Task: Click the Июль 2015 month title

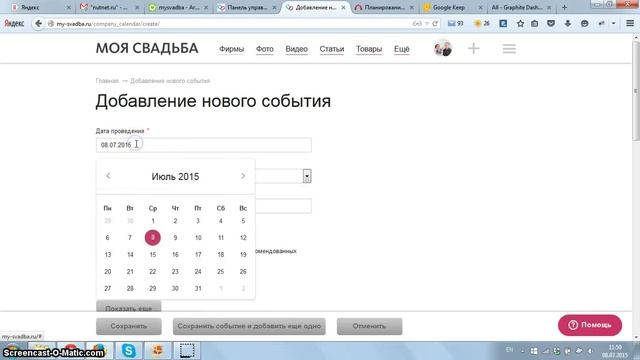Action: coord(176,176)
